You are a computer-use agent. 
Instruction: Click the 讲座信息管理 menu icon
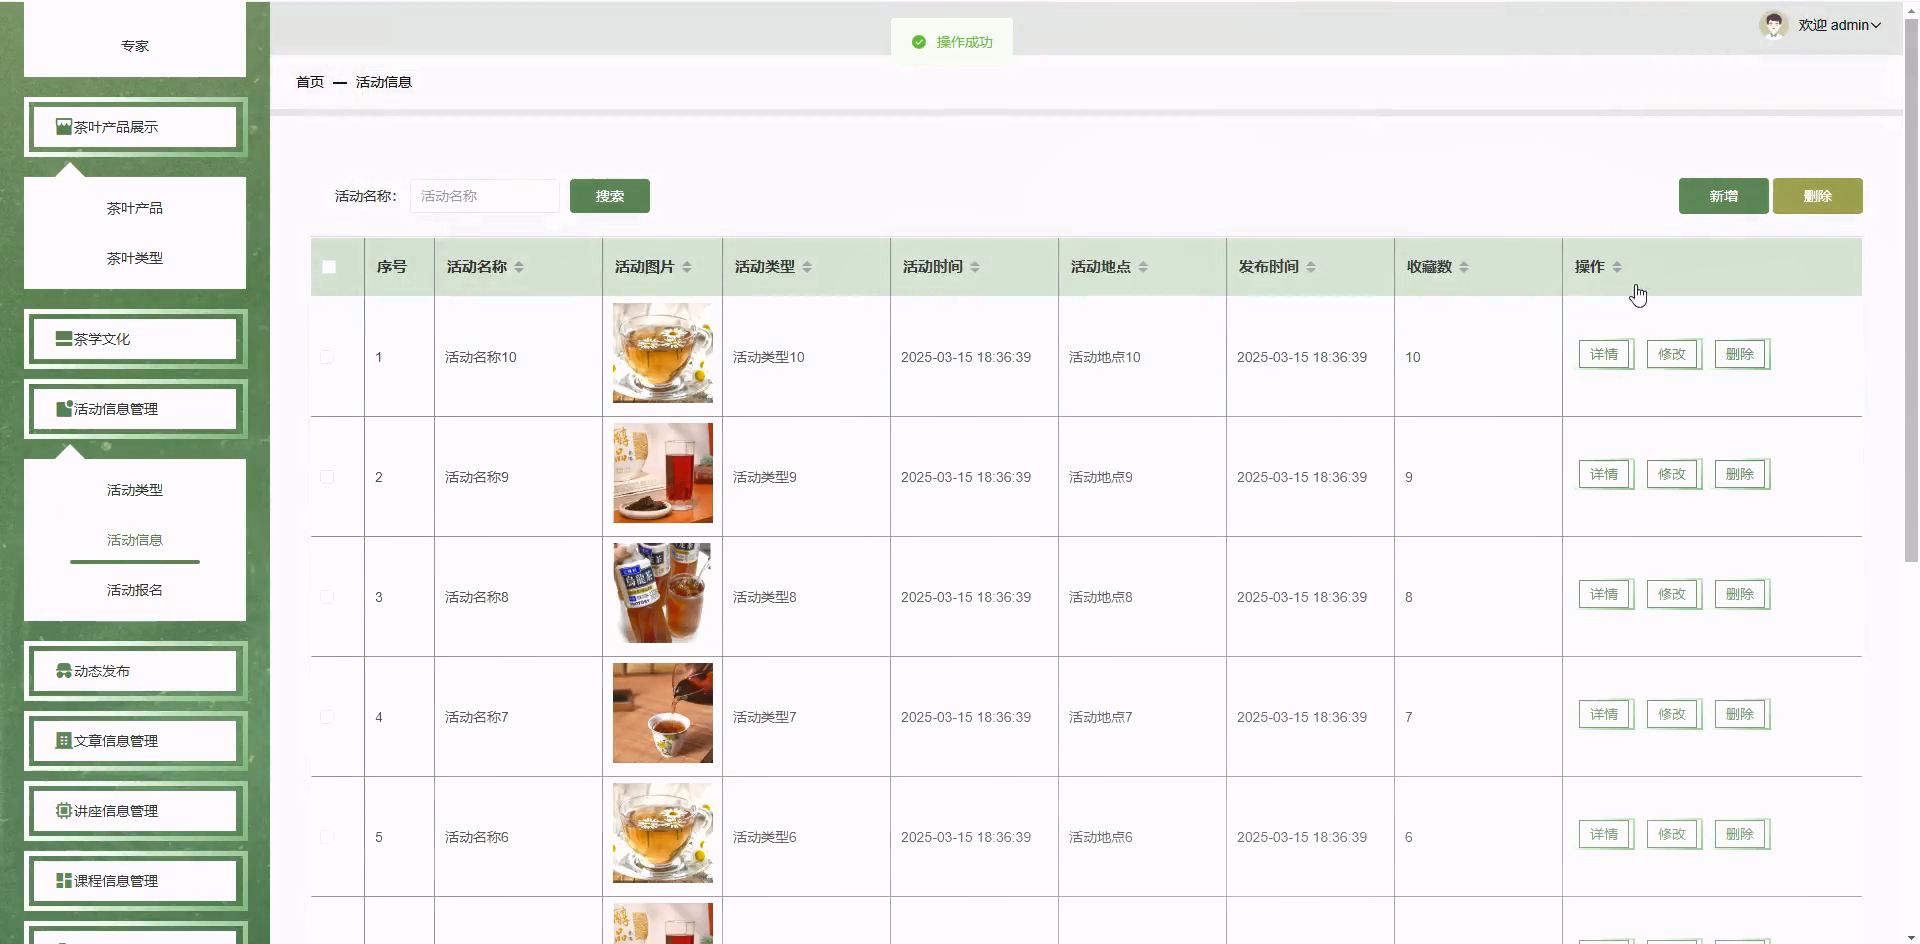tap(64, 811)
